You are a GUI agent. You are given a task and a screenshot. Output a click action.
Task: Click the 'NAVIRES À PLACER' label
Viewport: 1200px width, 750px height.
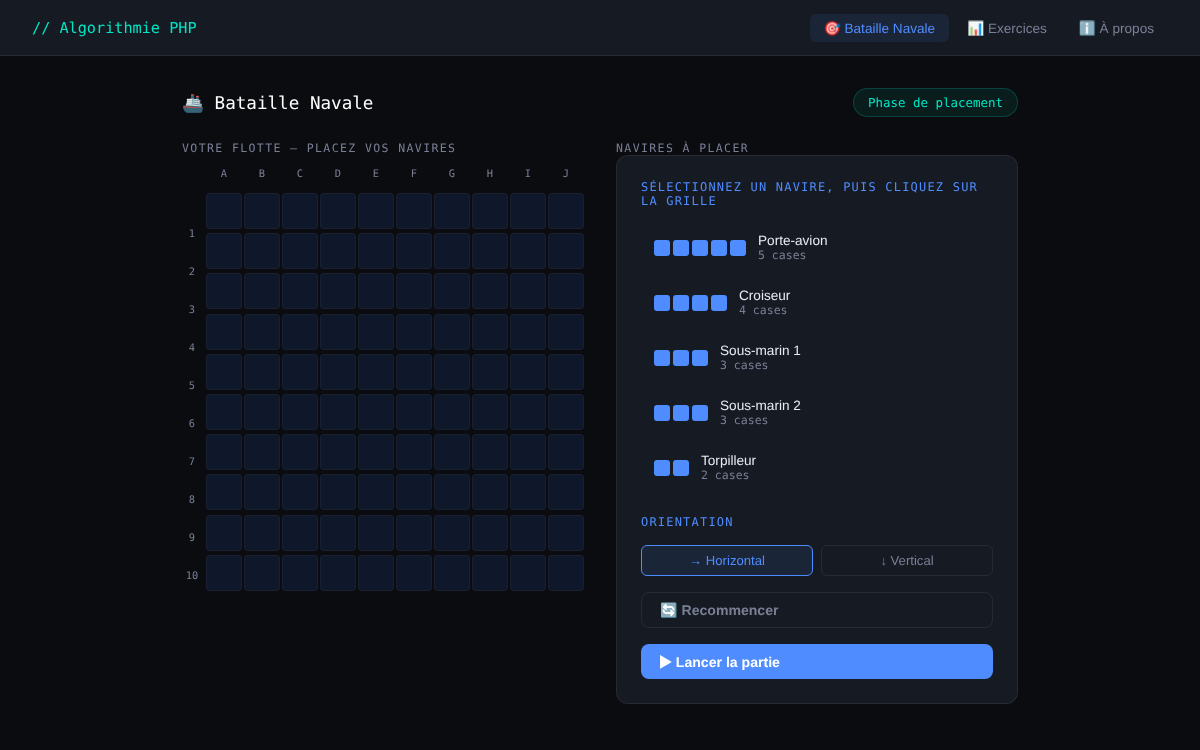pyautogui.click(x=682, y=148)
